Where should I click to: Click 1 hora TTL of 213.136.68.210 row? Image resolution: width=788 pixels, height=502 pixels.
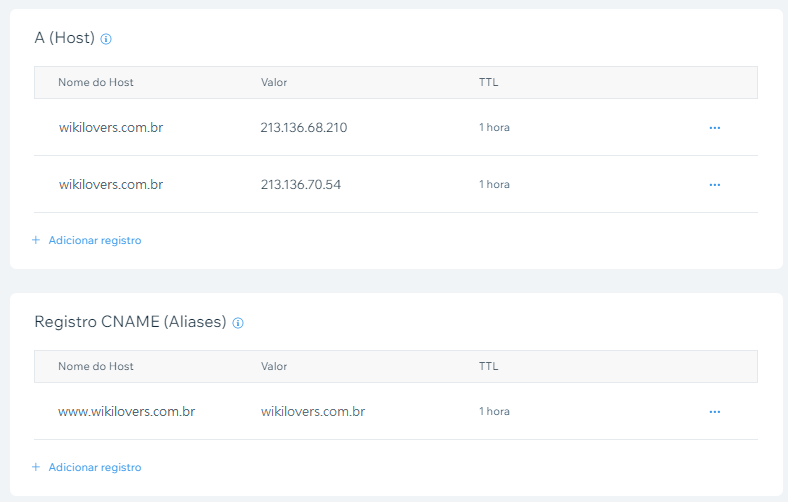tap(494, 128)
